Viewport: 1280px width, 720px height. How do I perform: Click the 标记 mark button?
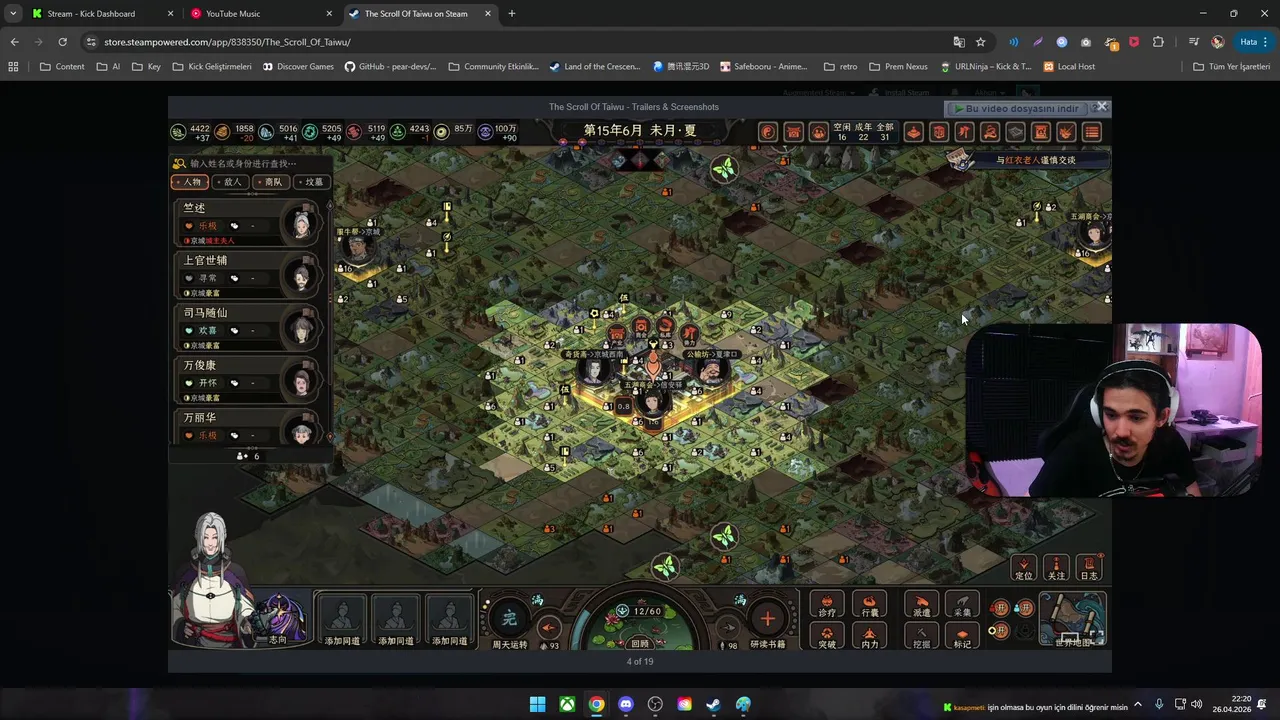(963, 637)
